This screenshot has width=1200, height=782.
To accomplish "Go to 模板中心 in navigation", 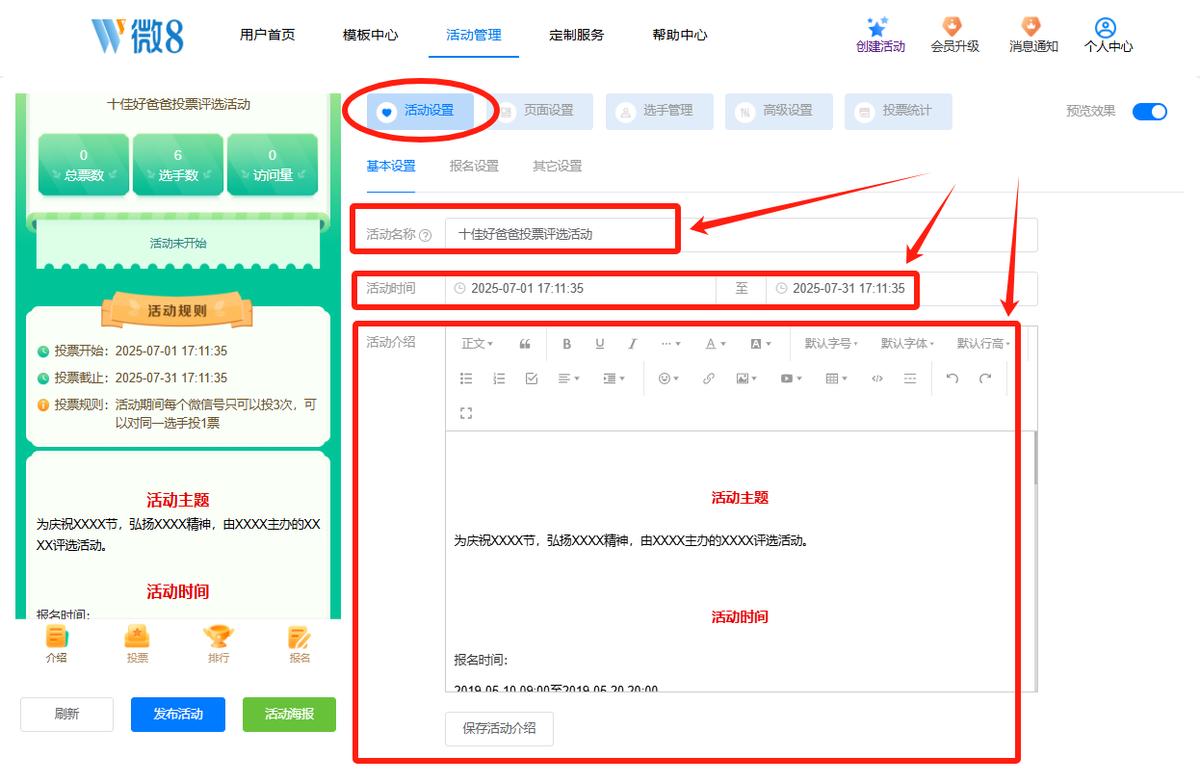I will [x=370, y=35].
